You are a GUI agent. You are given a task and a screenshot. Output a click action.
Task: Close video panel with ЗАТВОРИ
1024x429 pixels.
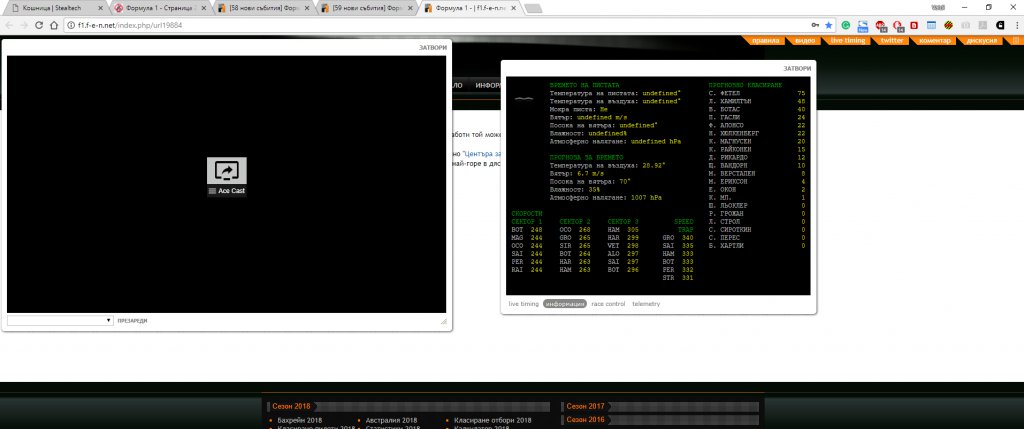coord(433,48)
